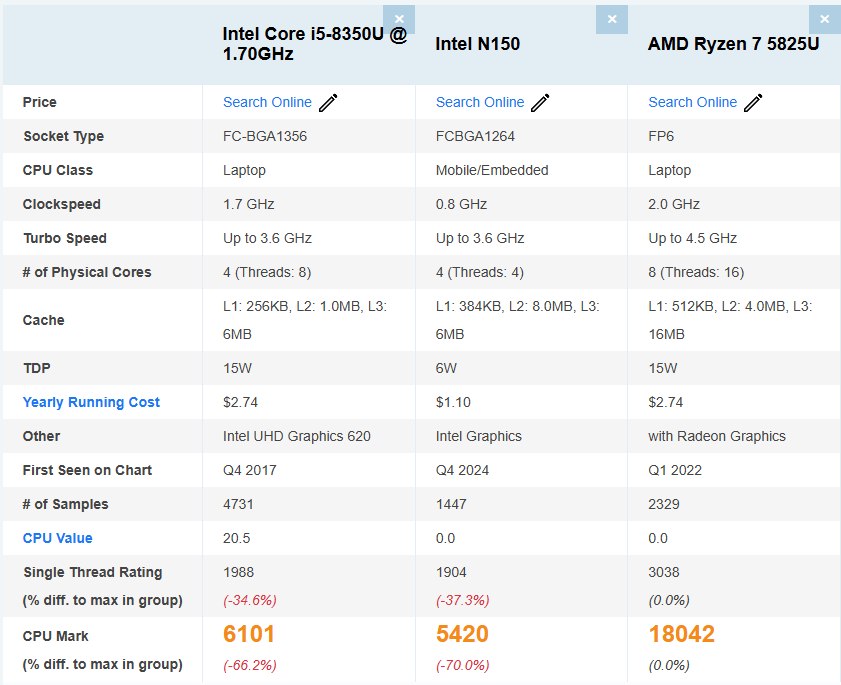Select the 5420 CPU Mark value
This screenshot has height=685, width=841.
point(462,634)
